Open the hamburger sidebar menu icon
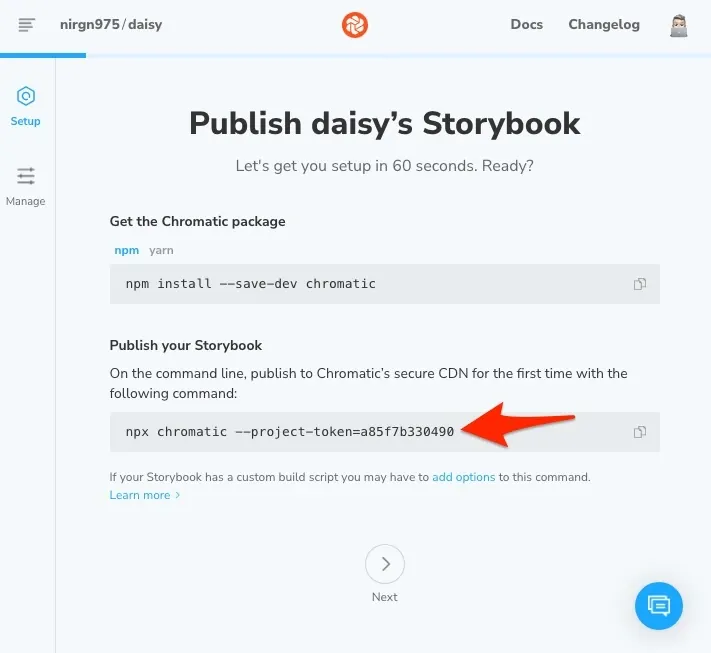711x653 pixels. [27, 24]
